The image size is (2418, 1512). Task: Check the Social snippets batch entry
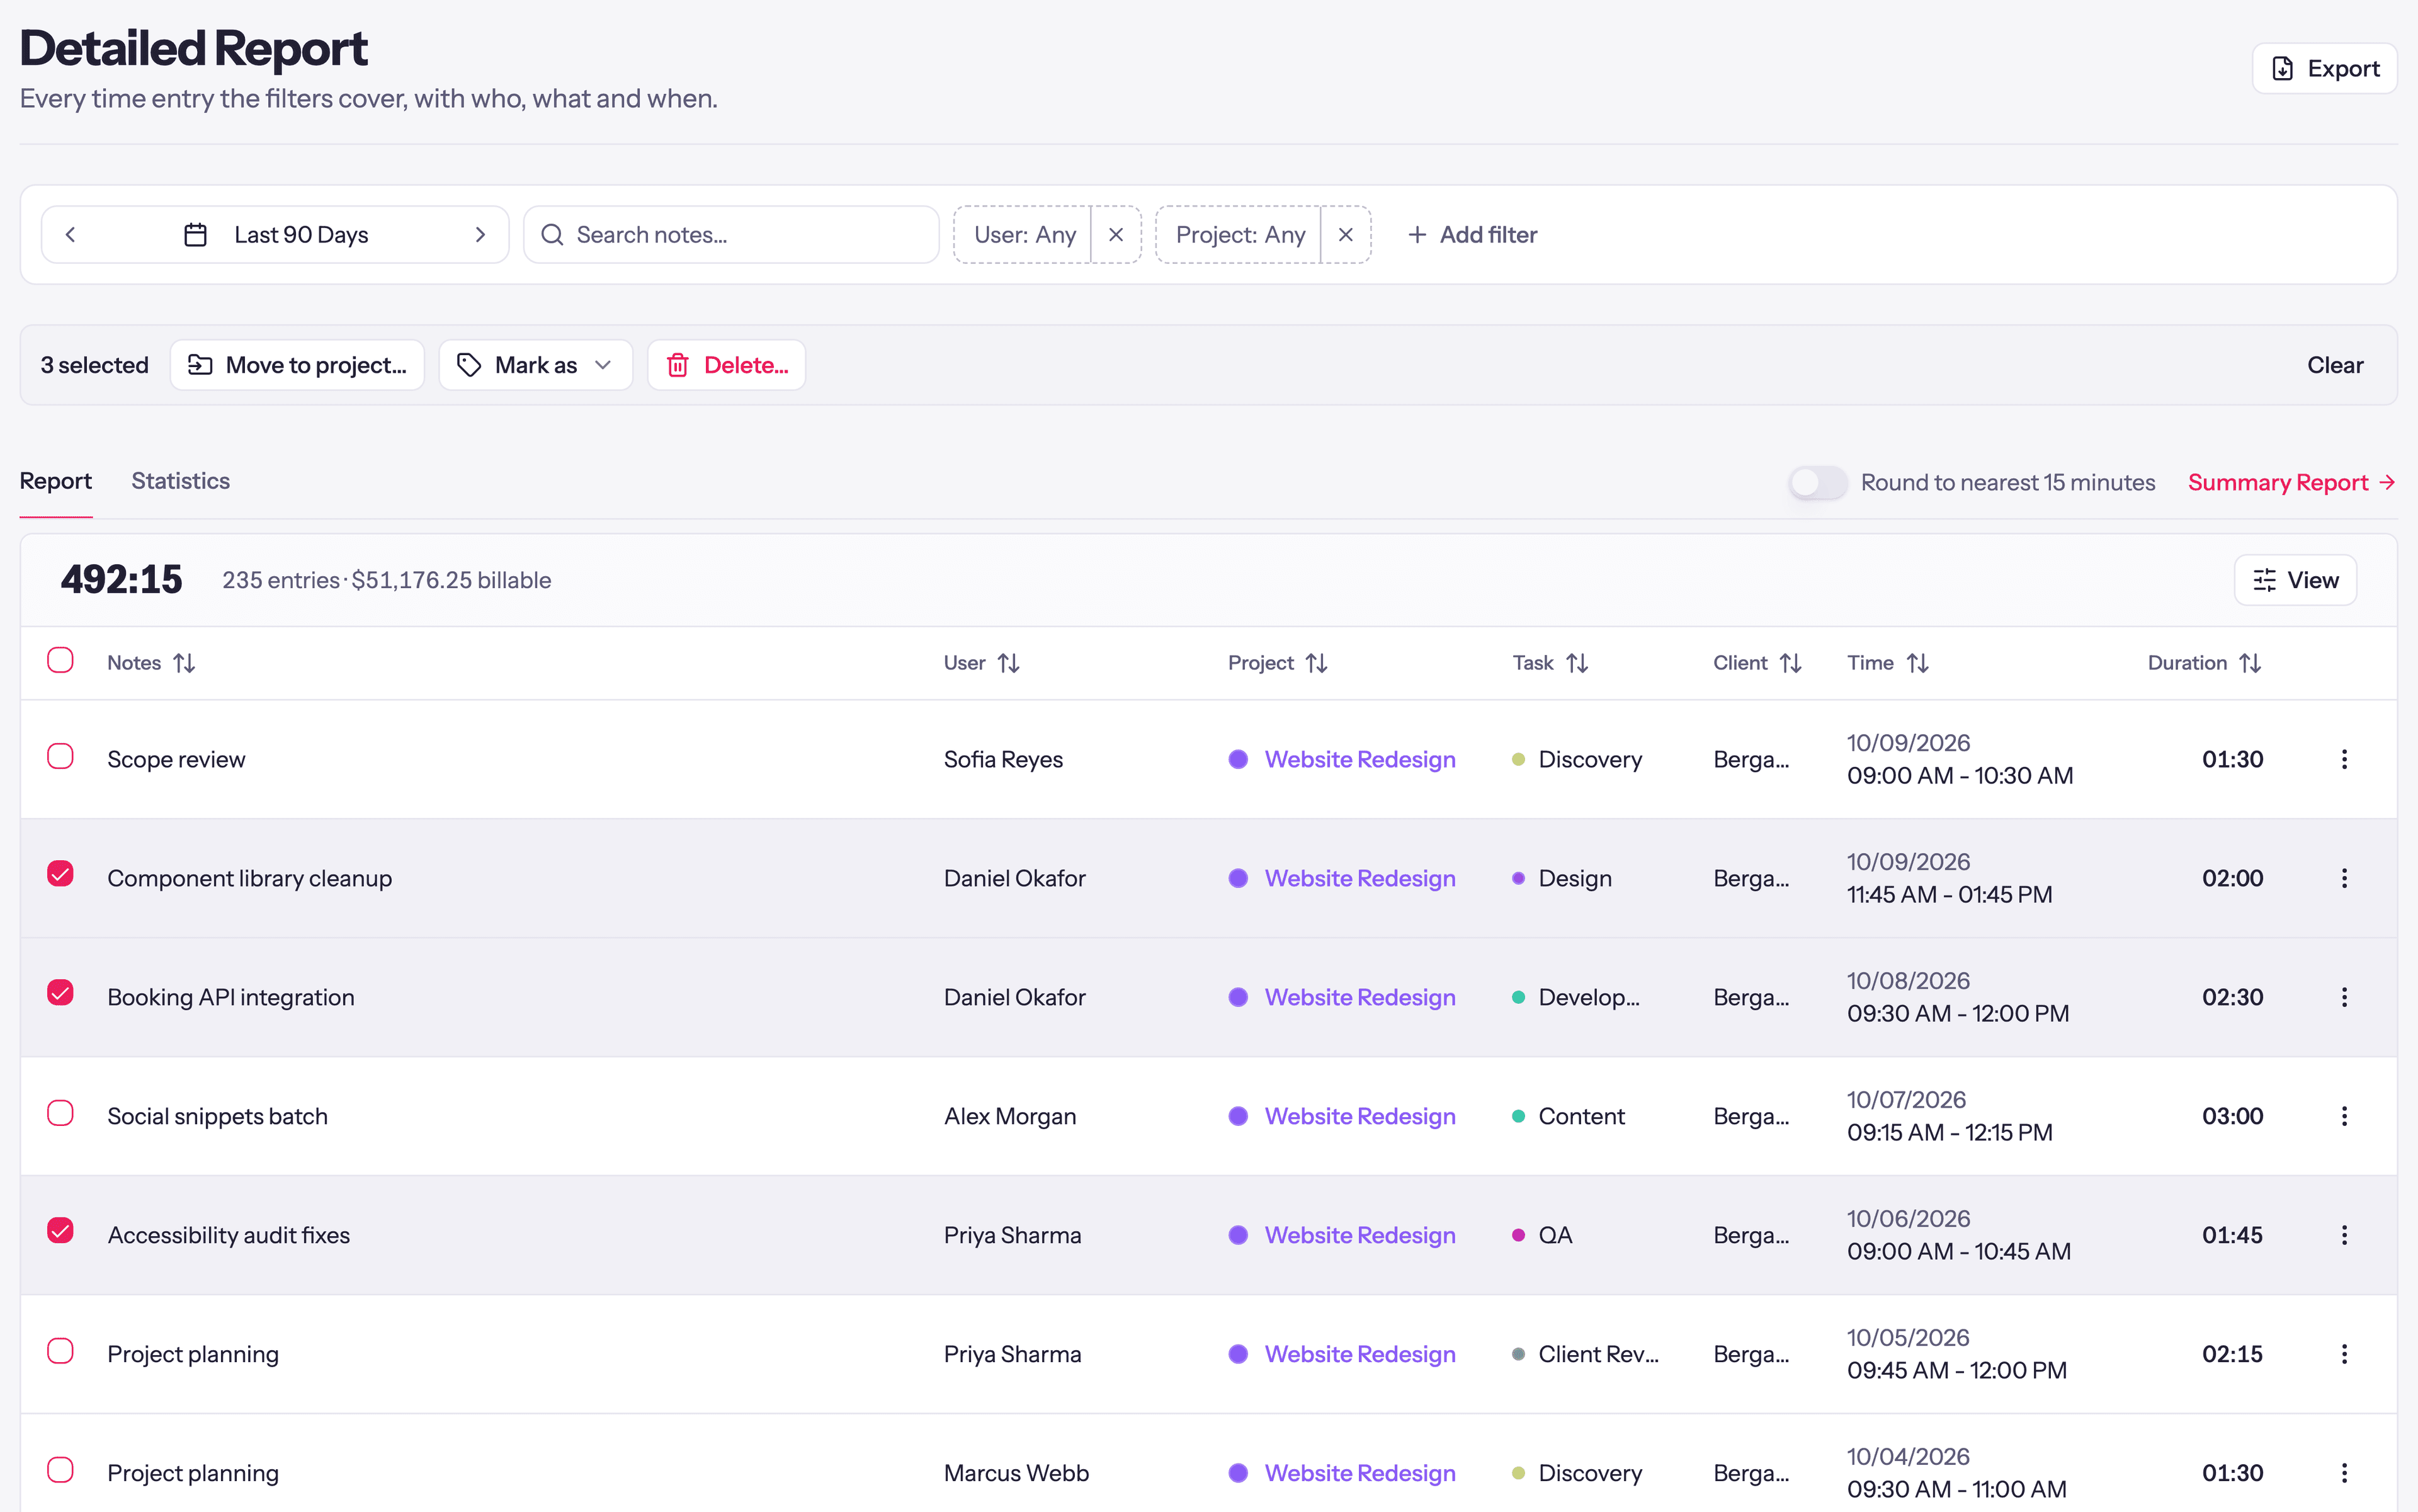(60, 1113)
